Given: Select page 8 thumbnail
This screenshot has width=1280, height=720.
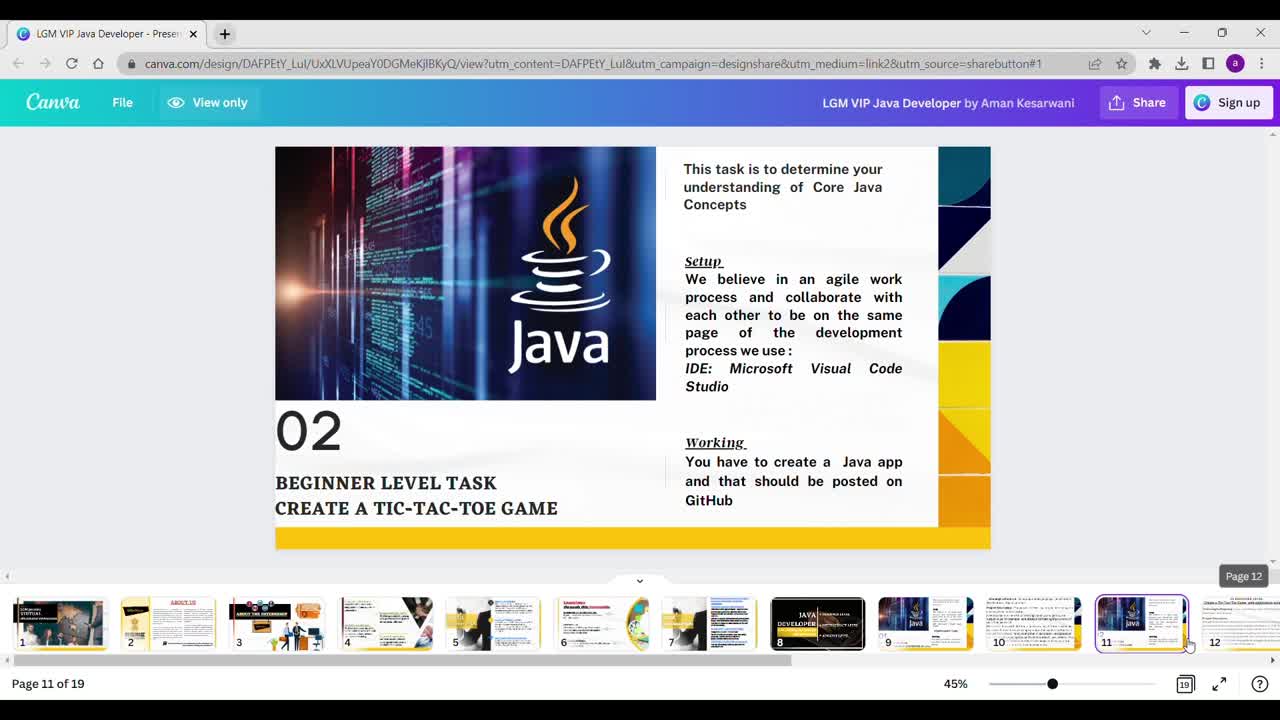Looking at the screenshot, I should pyautogui.click(x=818, y=623).
